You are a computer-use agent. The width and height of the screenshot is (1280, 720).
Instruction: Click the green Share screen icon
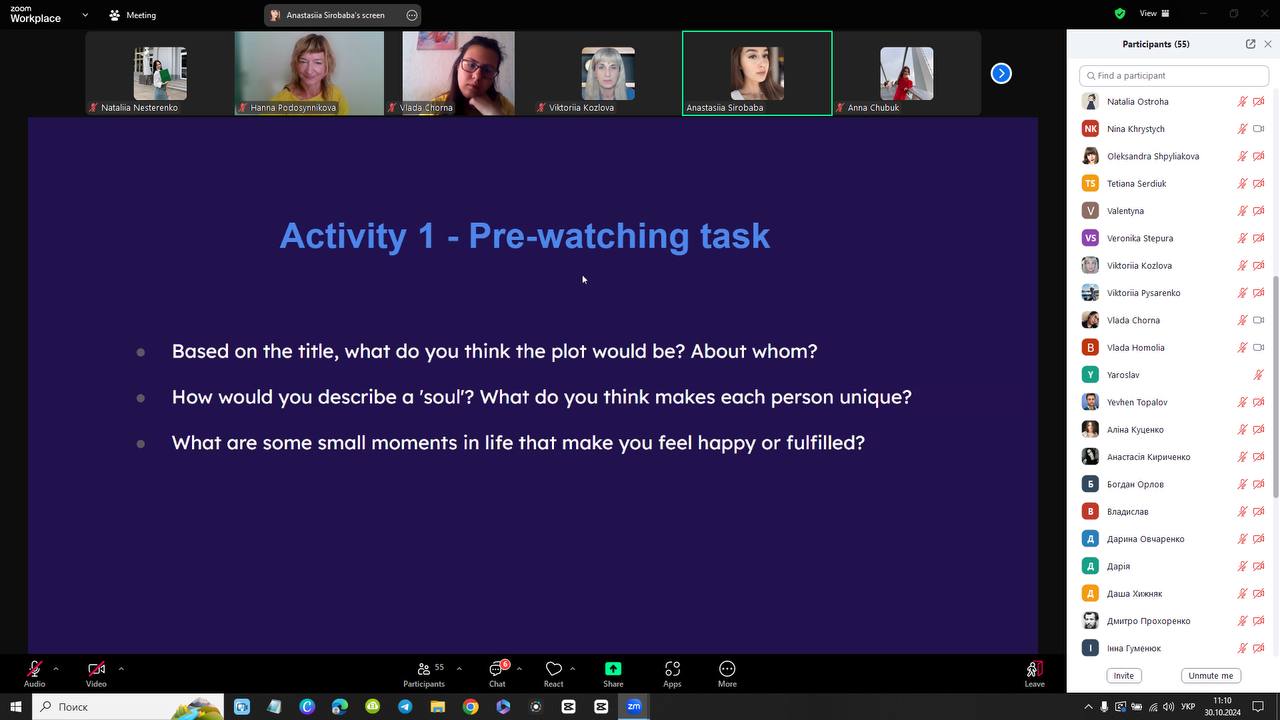[613, 669]
